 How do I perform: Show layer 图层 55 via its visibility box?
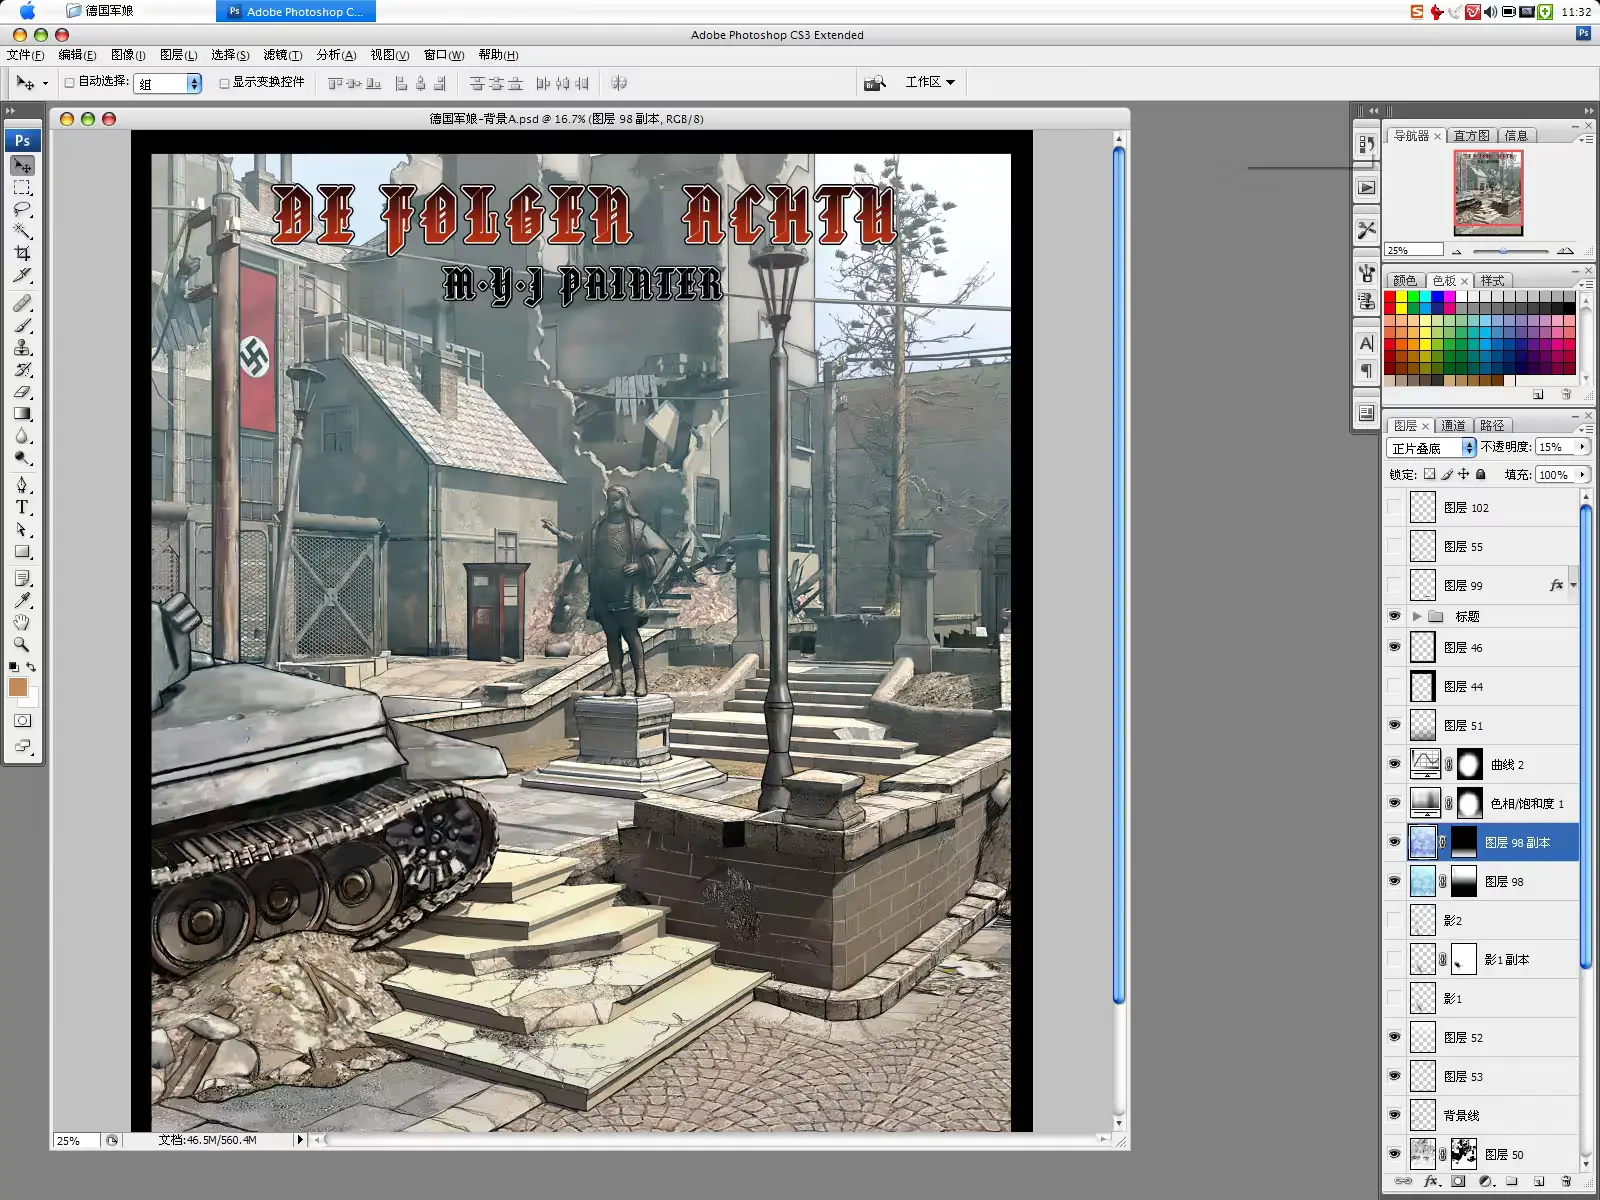pos(1394,547)
